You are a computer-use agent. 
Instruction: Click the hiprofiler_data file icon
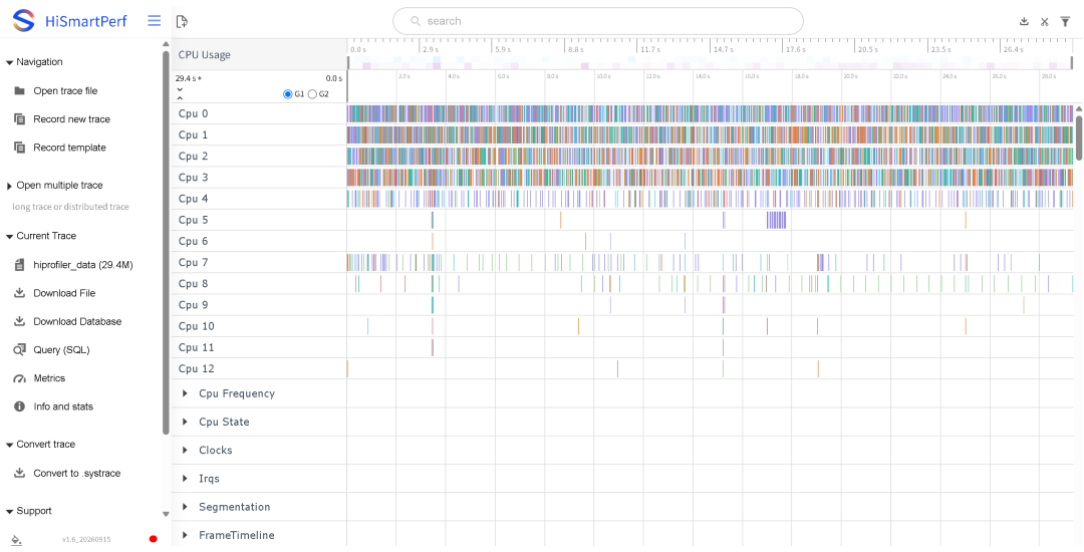[x=19, y=265]
